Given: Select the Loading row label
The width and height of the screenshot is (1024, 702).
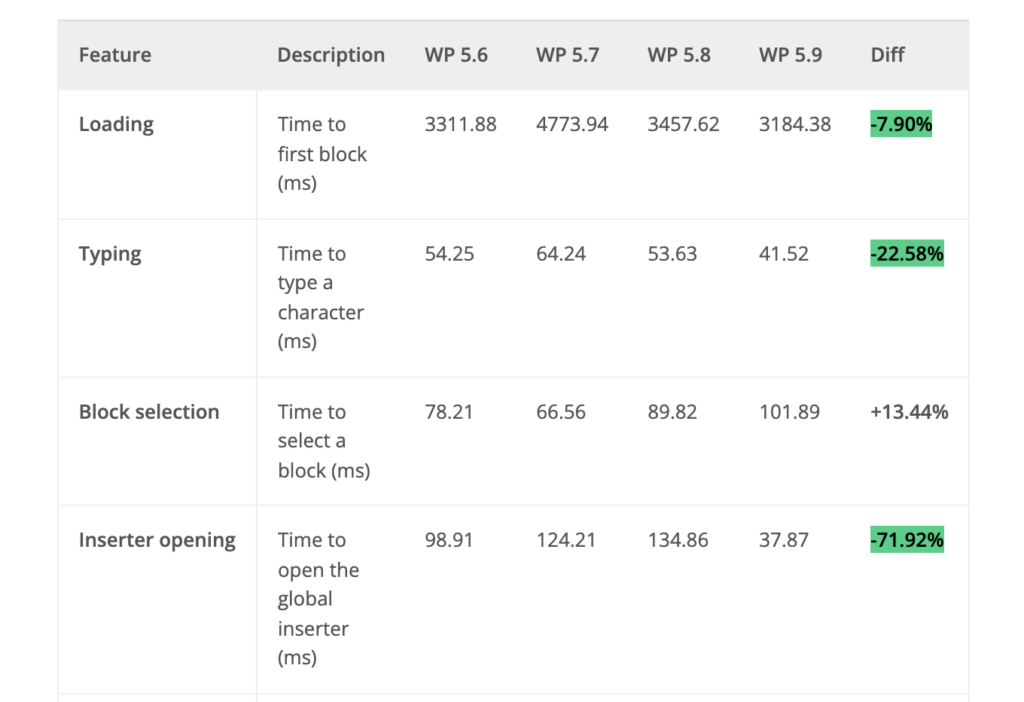Looking at the screenshot, I should click(x=116, y=125).
